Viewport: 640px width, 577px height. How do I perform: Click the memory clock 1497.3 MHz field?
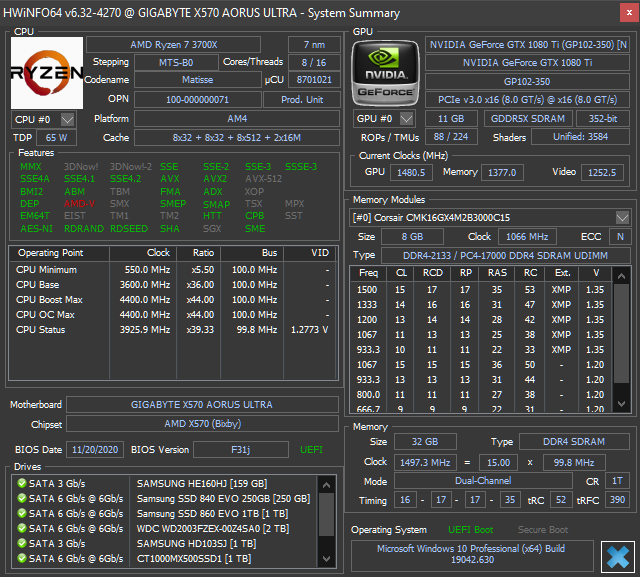point(425,462)
